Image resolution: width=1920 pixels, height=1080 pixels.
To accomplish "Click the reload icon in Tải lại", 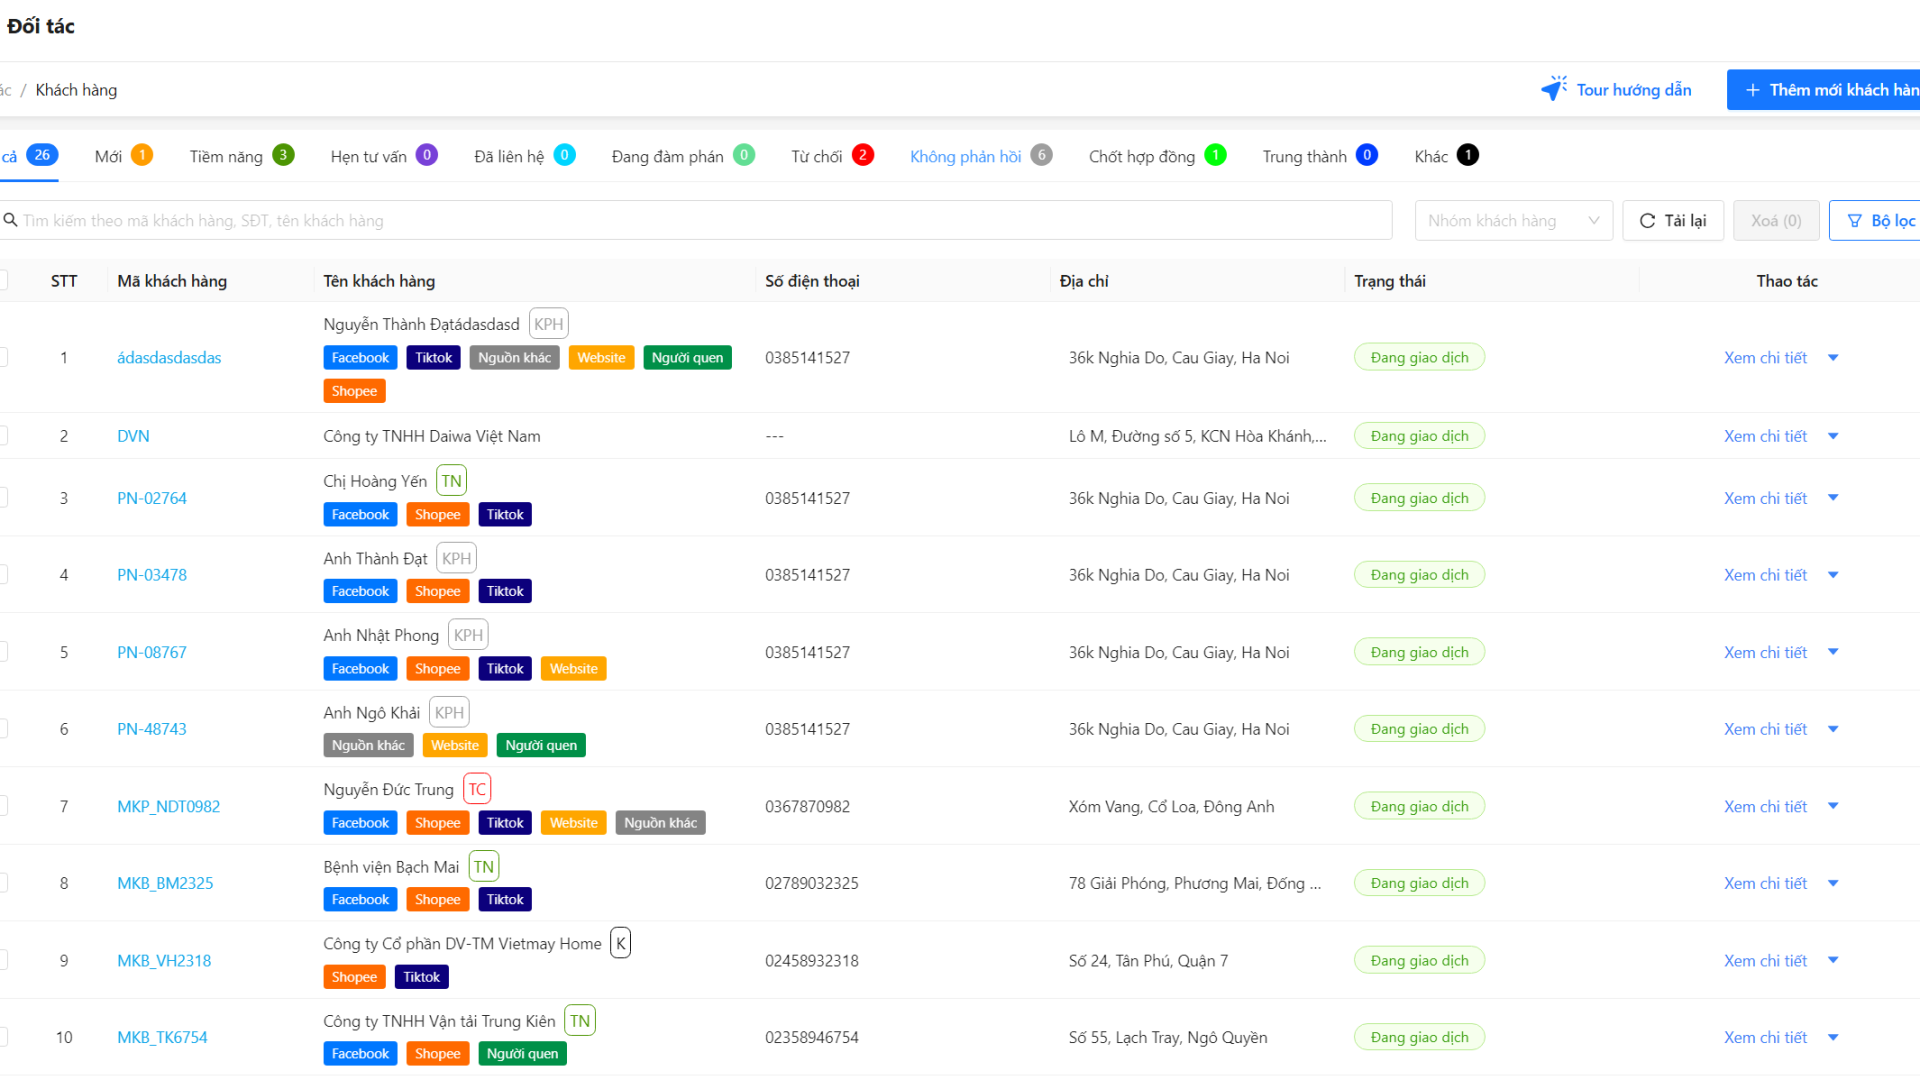I will (x=1647, y=221).
